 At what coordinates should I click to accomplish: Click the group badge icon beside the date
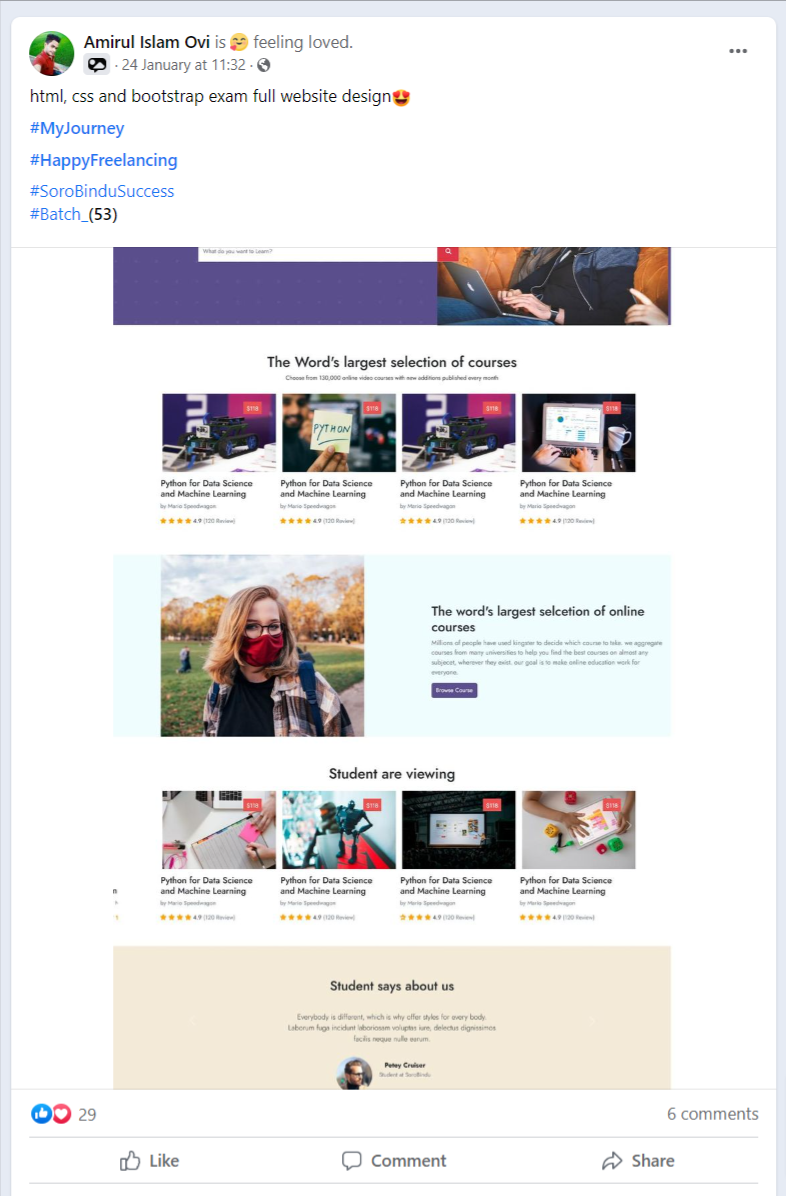point(97,65)
